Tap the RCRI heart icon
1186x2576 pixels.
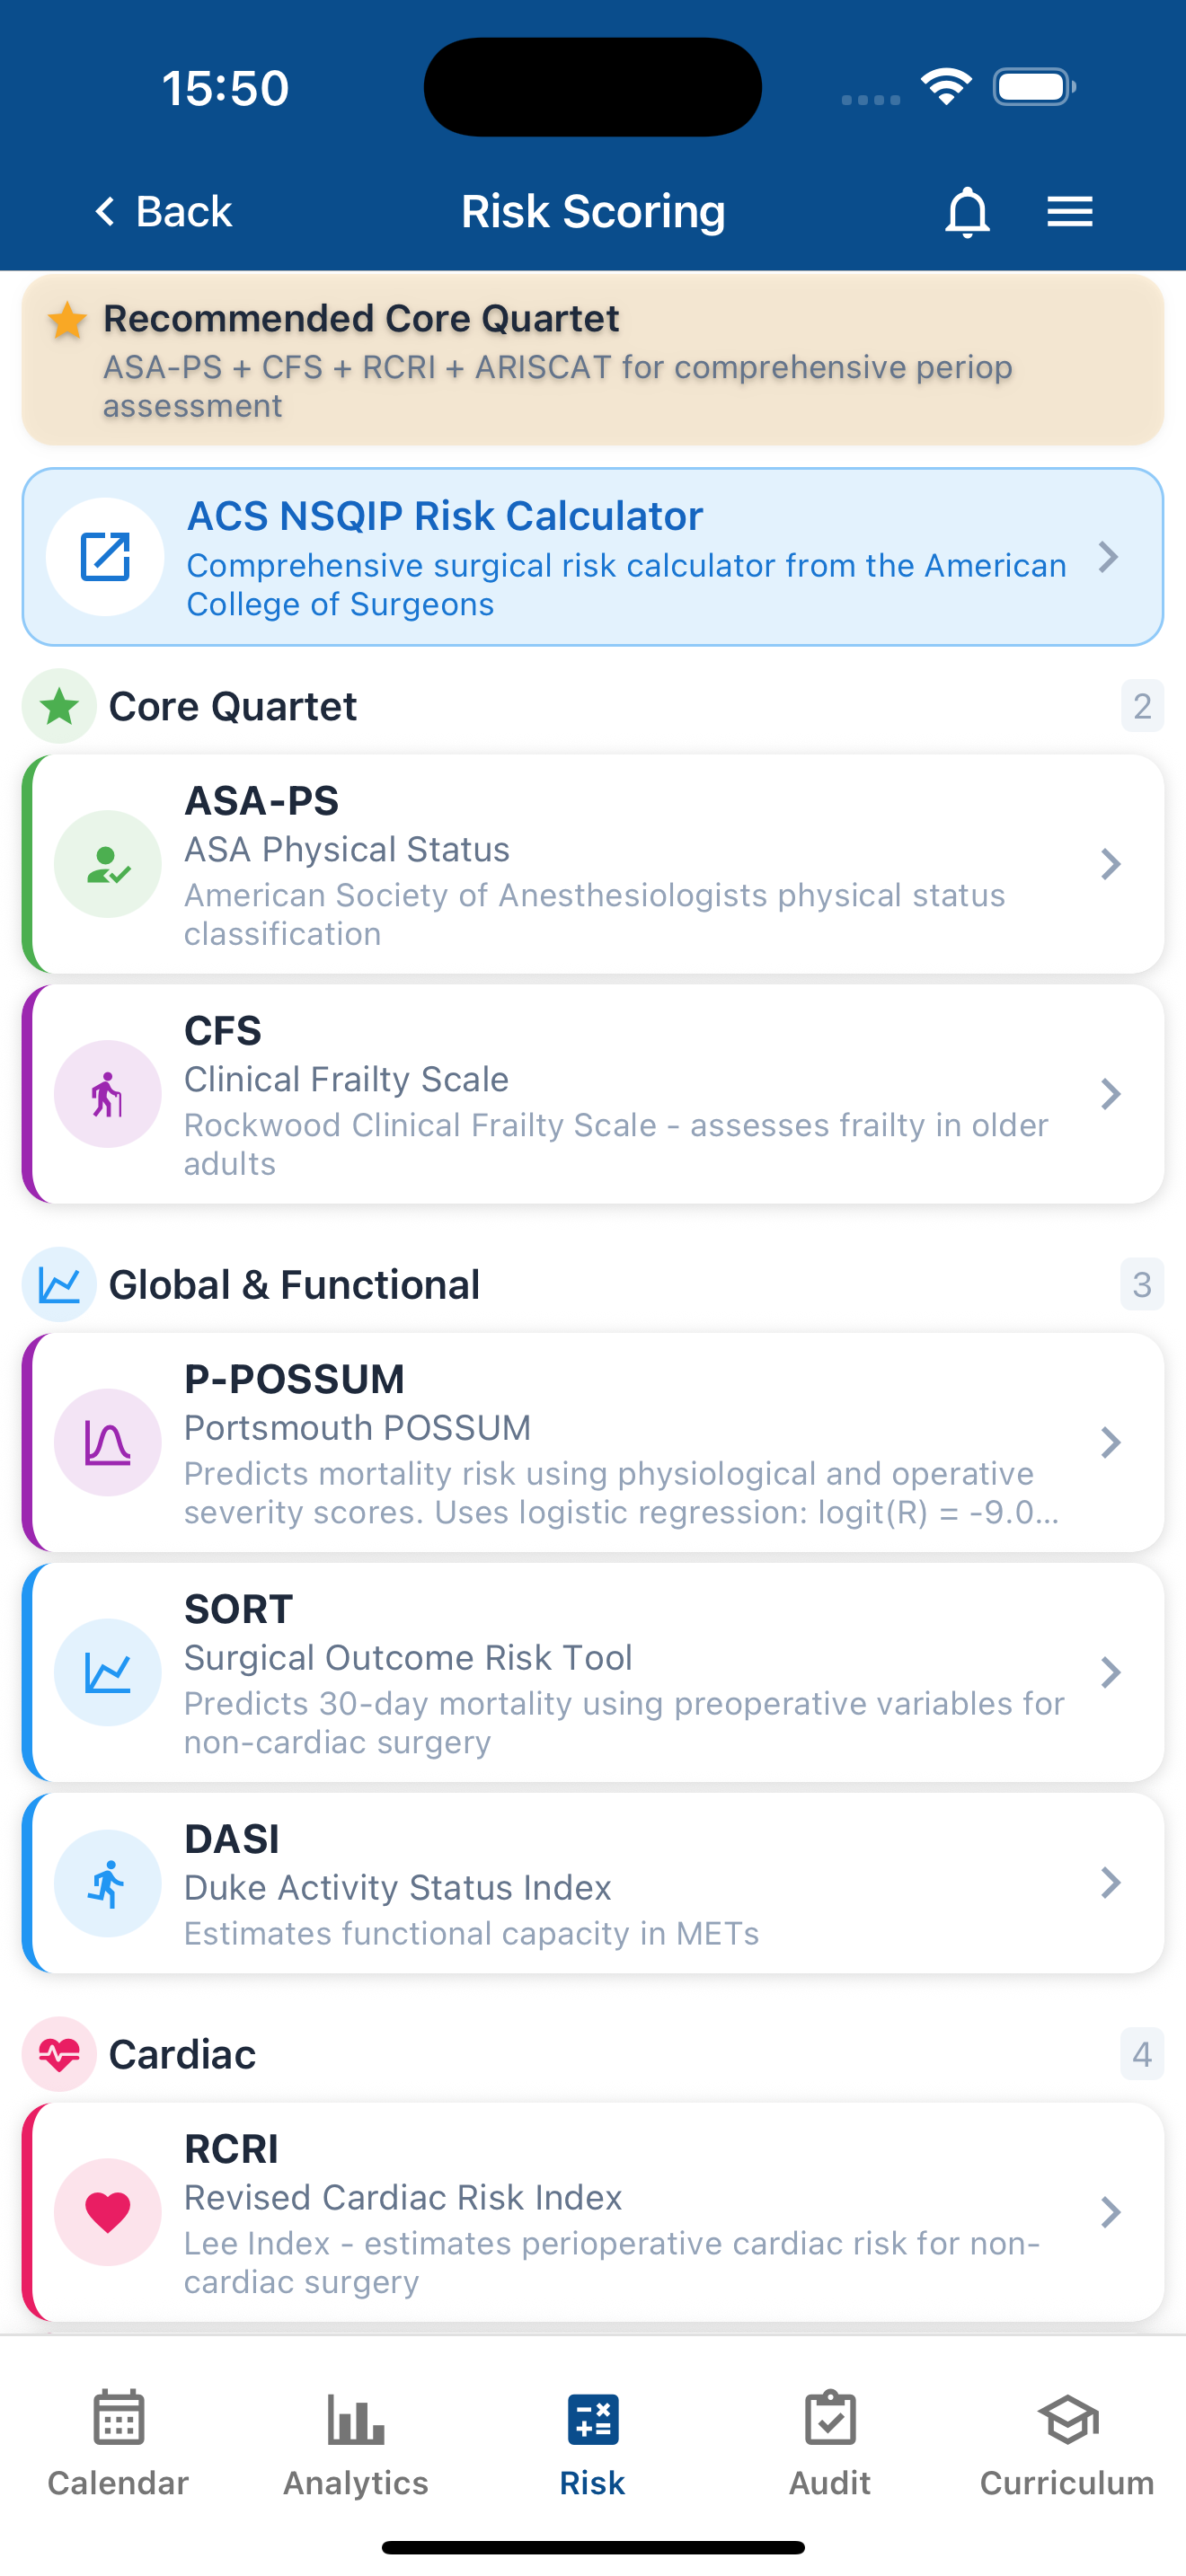click(107, 2212)
